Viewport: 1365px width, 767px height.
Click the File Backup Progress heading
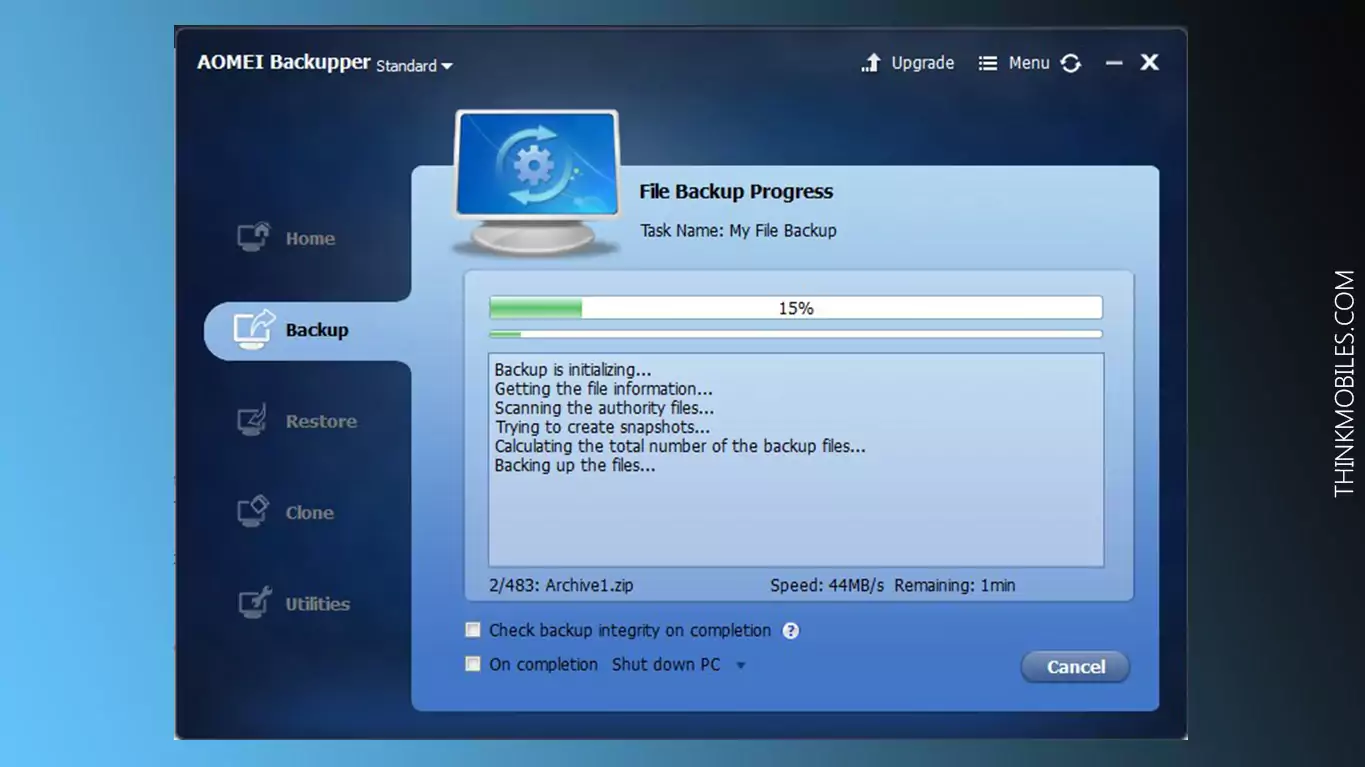(736, 192)
